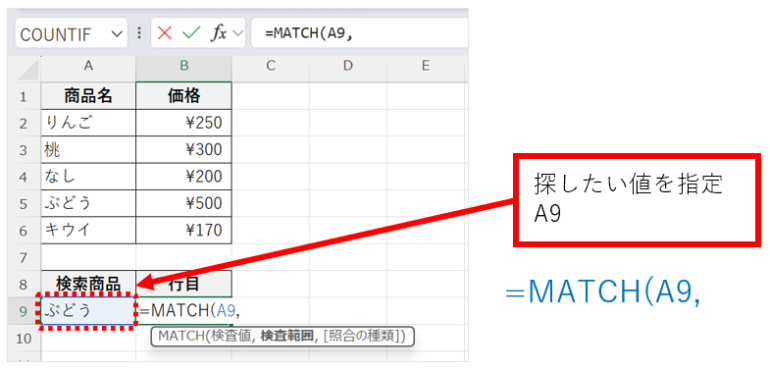The width and height of the screenshot is (770, 371).
Task: Select row 3 header
Action: coord(24,150)
